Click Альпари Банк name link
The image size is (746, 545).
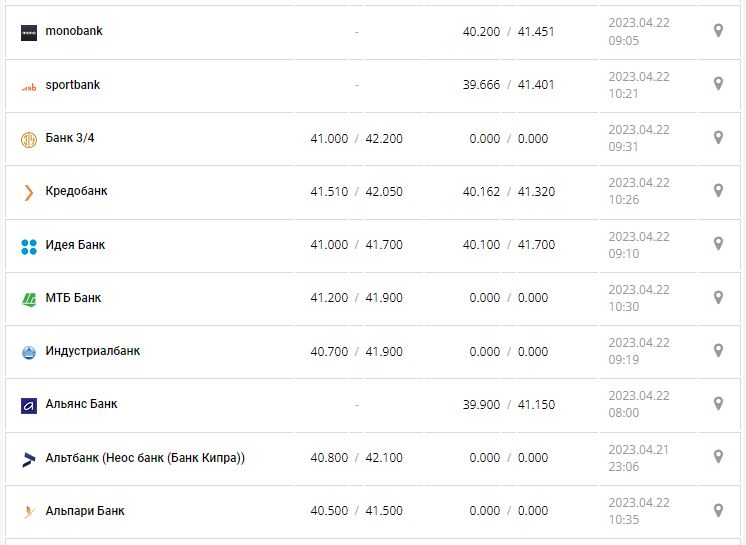(x=85, y=511)
